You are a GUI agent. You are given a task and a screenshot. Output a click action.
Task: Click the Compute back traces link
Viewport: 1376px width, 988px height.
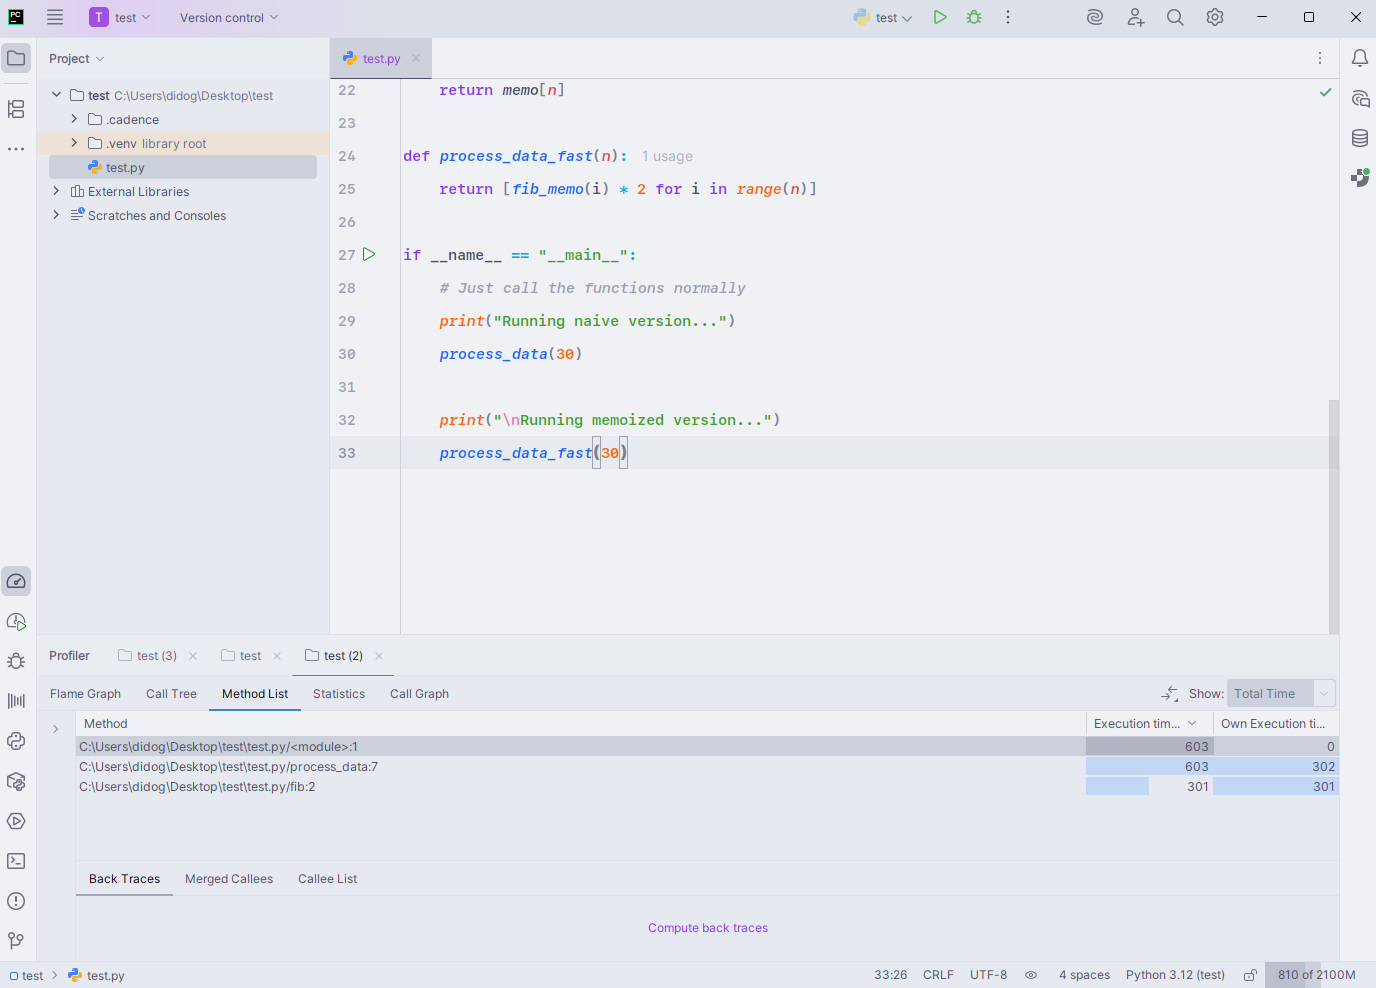click(708, 928)
